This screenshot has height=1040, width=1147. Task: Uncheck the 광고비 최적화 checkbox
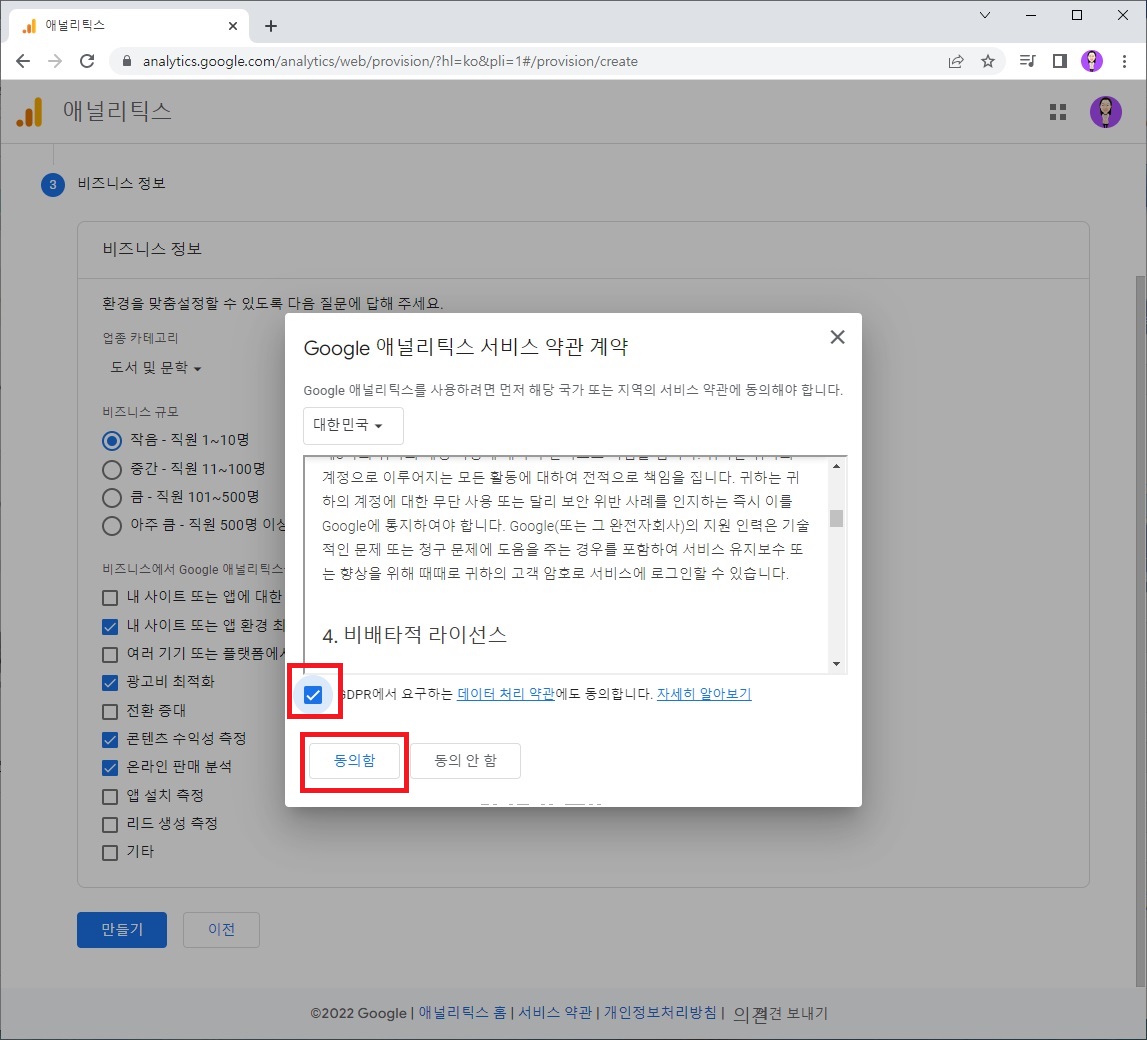[110, 683]
